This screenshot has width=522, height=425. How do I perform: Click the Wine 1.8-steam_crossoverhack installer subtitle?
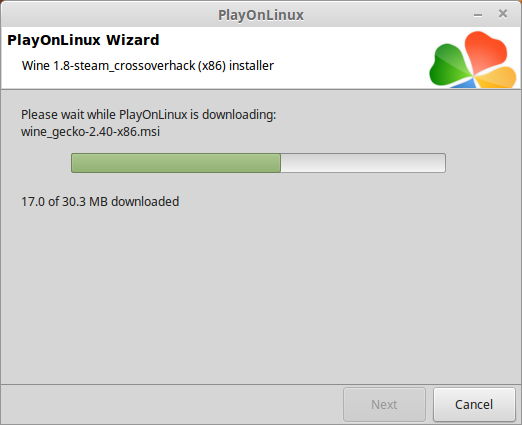(x=148, y=66)
